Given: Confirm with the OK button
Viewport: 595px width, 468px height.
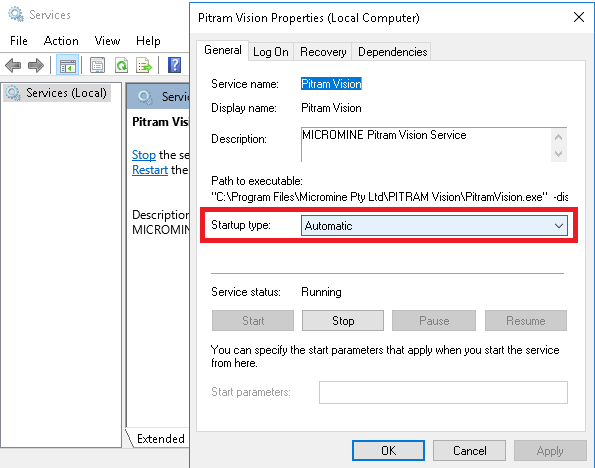Looking at the screenshot, I should (388, 451).
